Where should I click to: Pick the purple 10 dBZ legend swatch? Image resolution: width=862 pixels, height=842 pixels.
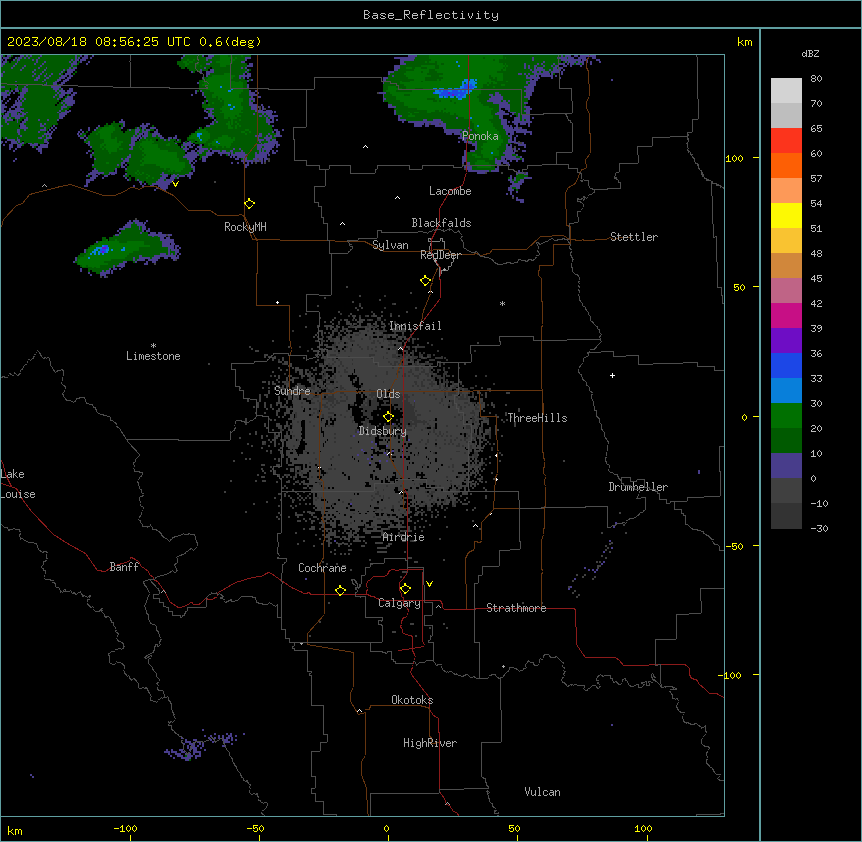[786, 466]
